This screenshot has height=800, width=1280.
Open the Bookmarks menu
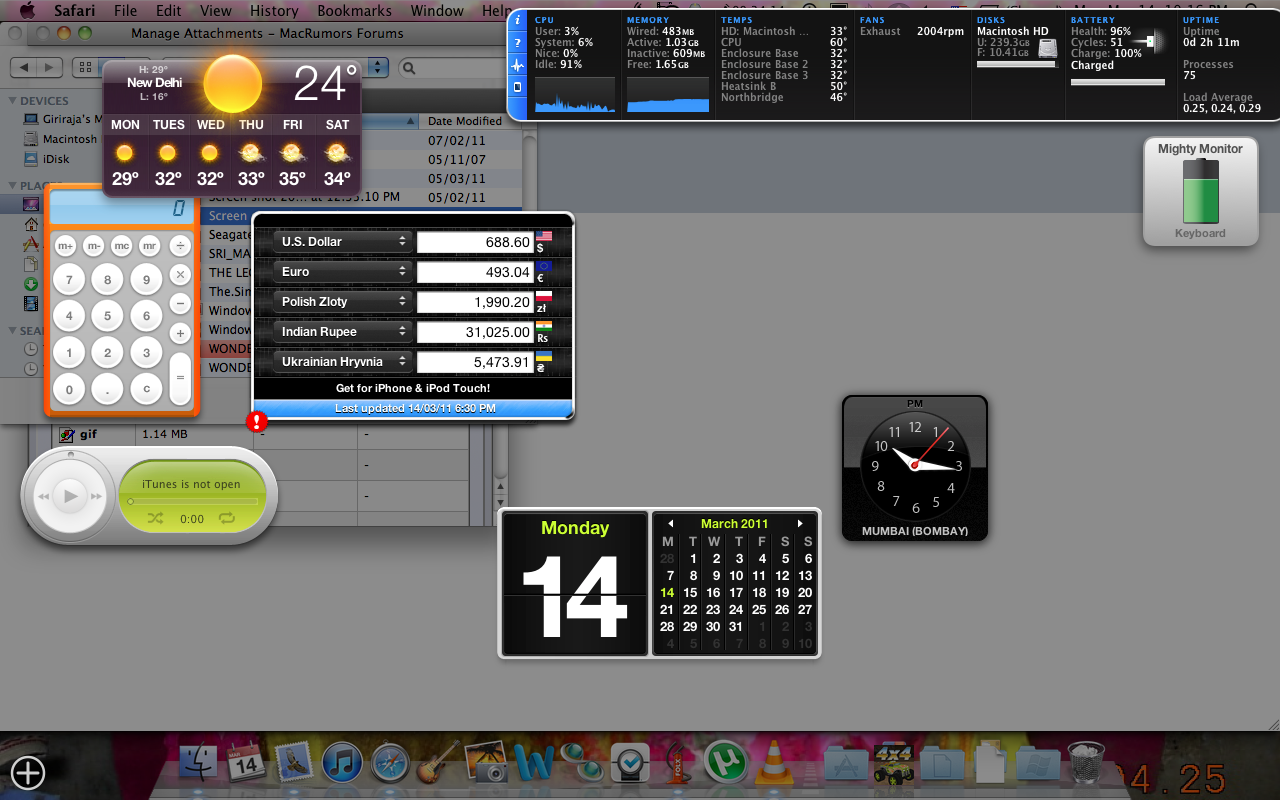coord(353,11)
